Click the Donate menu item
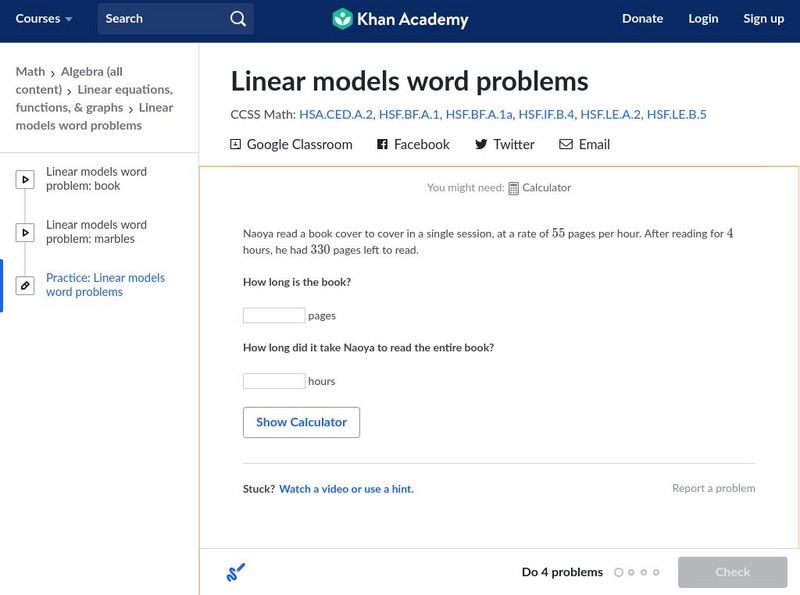The height and width of the screenshot is (595, 800). pyautogui.click(x=642, y=19)
